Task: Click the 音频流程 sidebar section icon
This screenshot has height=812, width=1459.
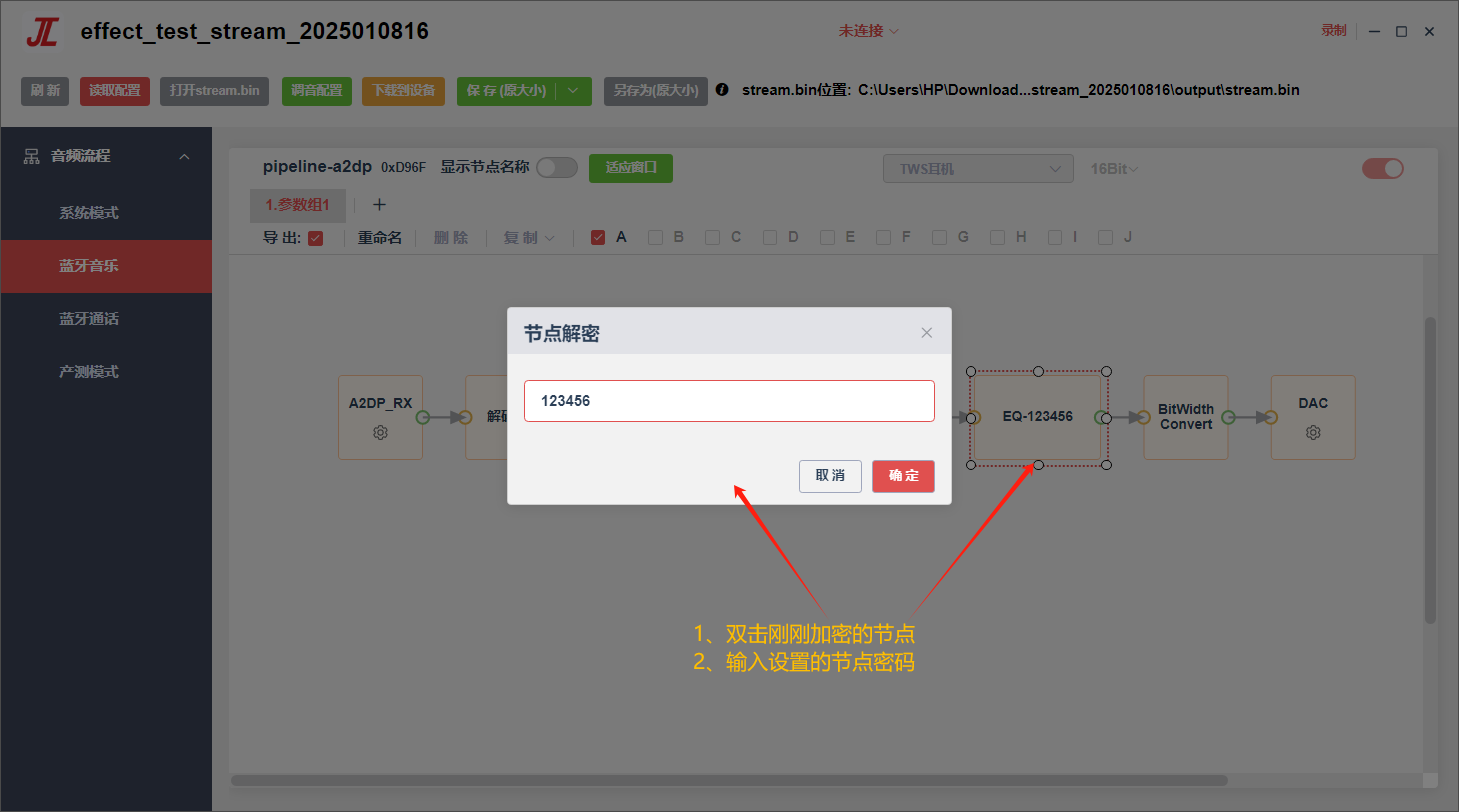Action: pos(31,156)
